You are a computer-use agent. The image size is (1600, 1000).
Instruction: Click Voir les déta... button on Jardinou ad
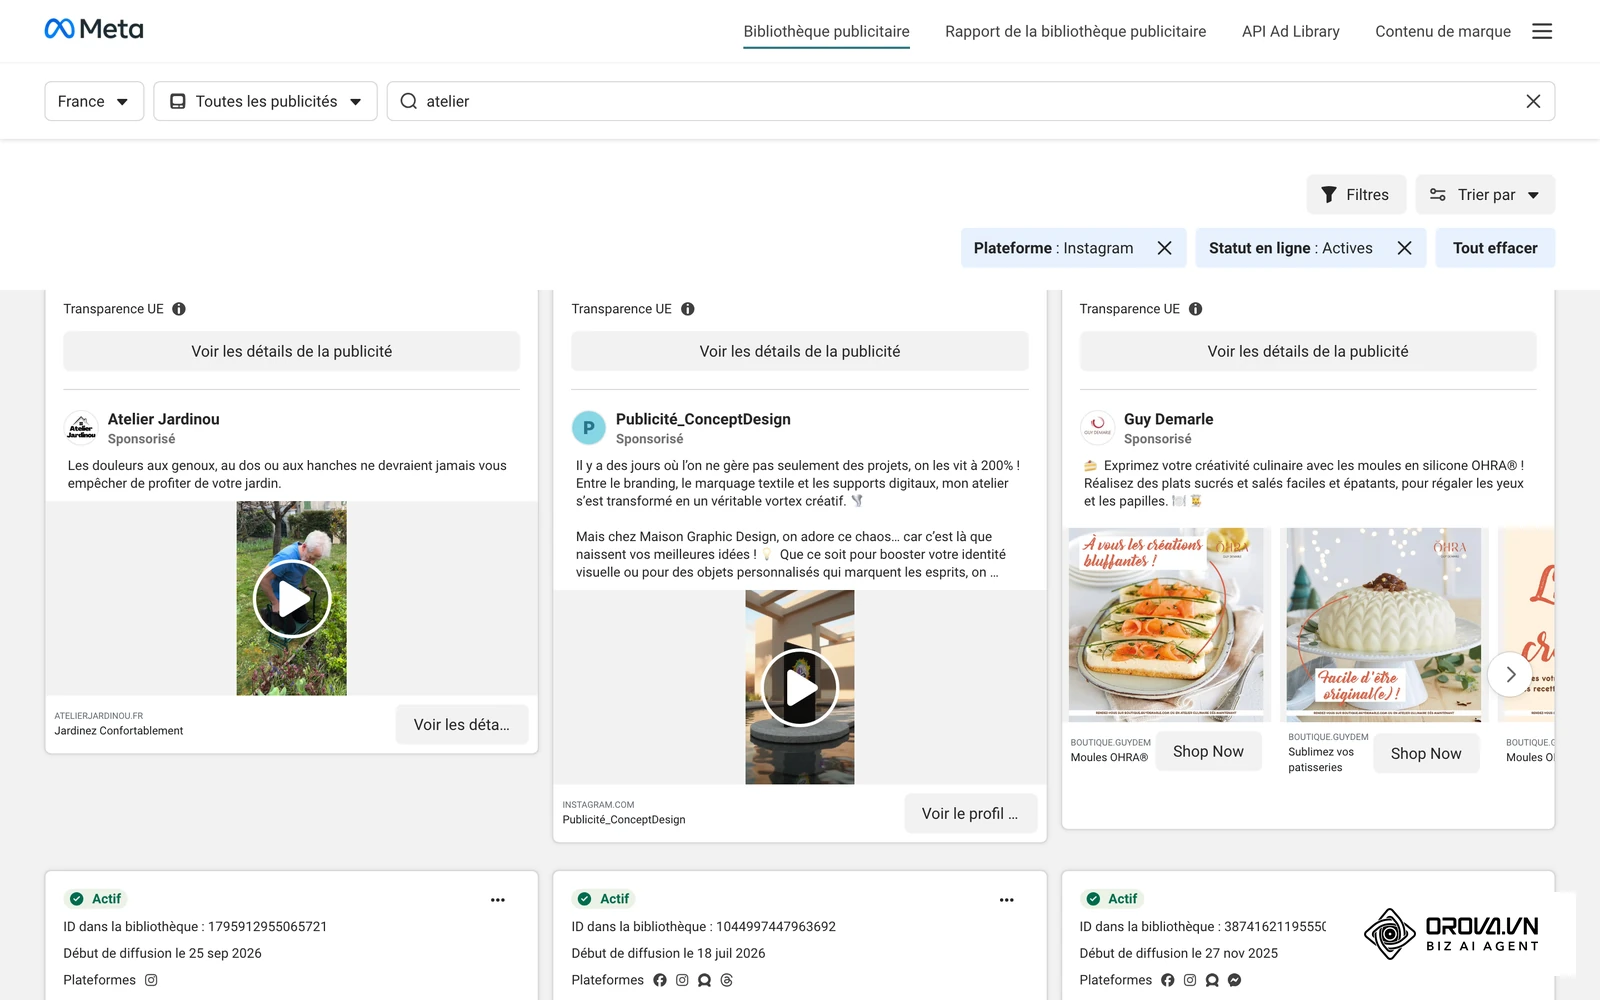462,725
